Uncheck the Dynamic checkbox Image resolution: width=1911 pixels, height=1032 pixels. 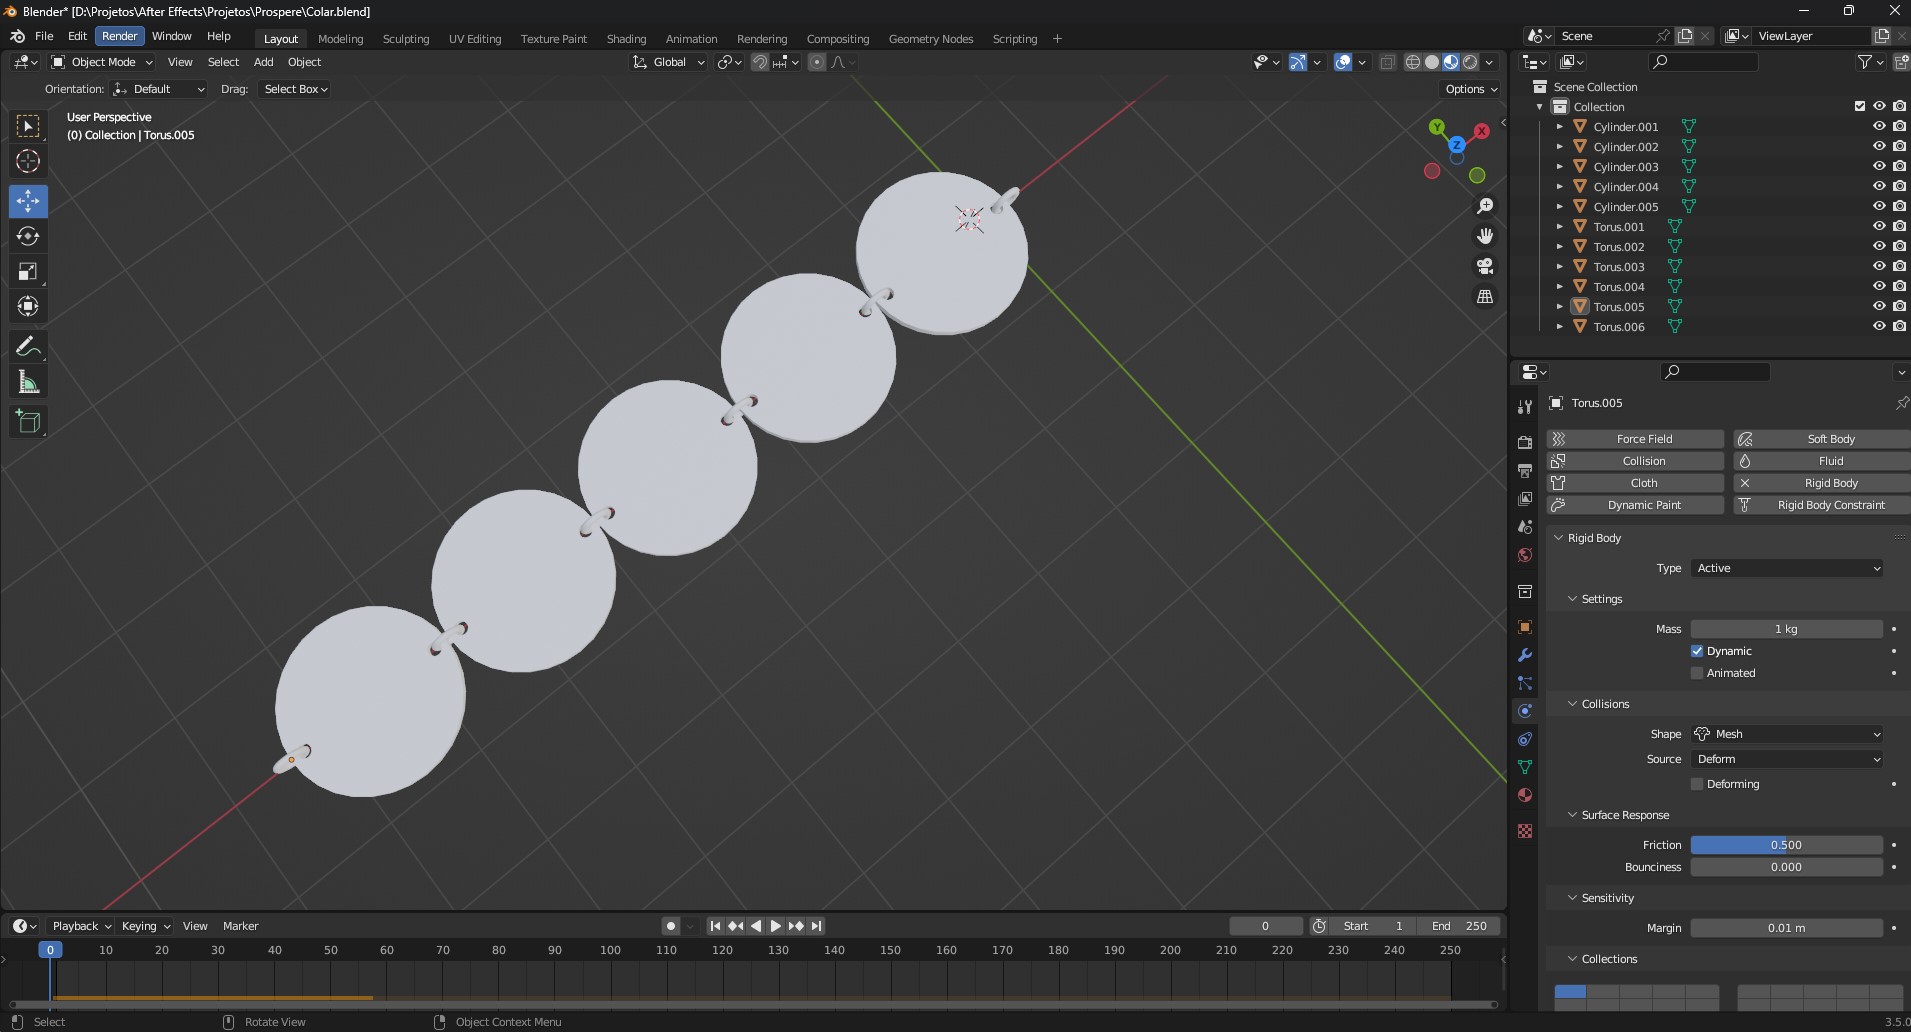(1697, 651)
